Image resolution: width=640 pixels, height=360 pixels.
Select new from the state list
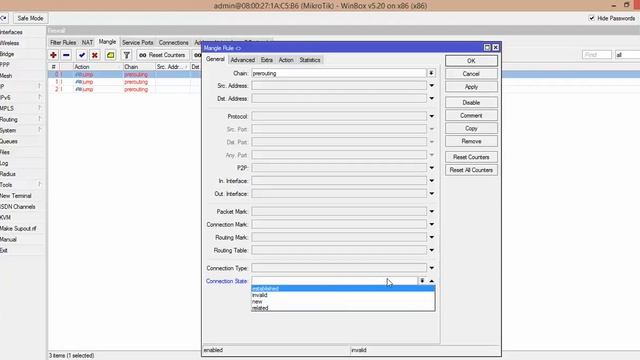(x=343, y=302)
